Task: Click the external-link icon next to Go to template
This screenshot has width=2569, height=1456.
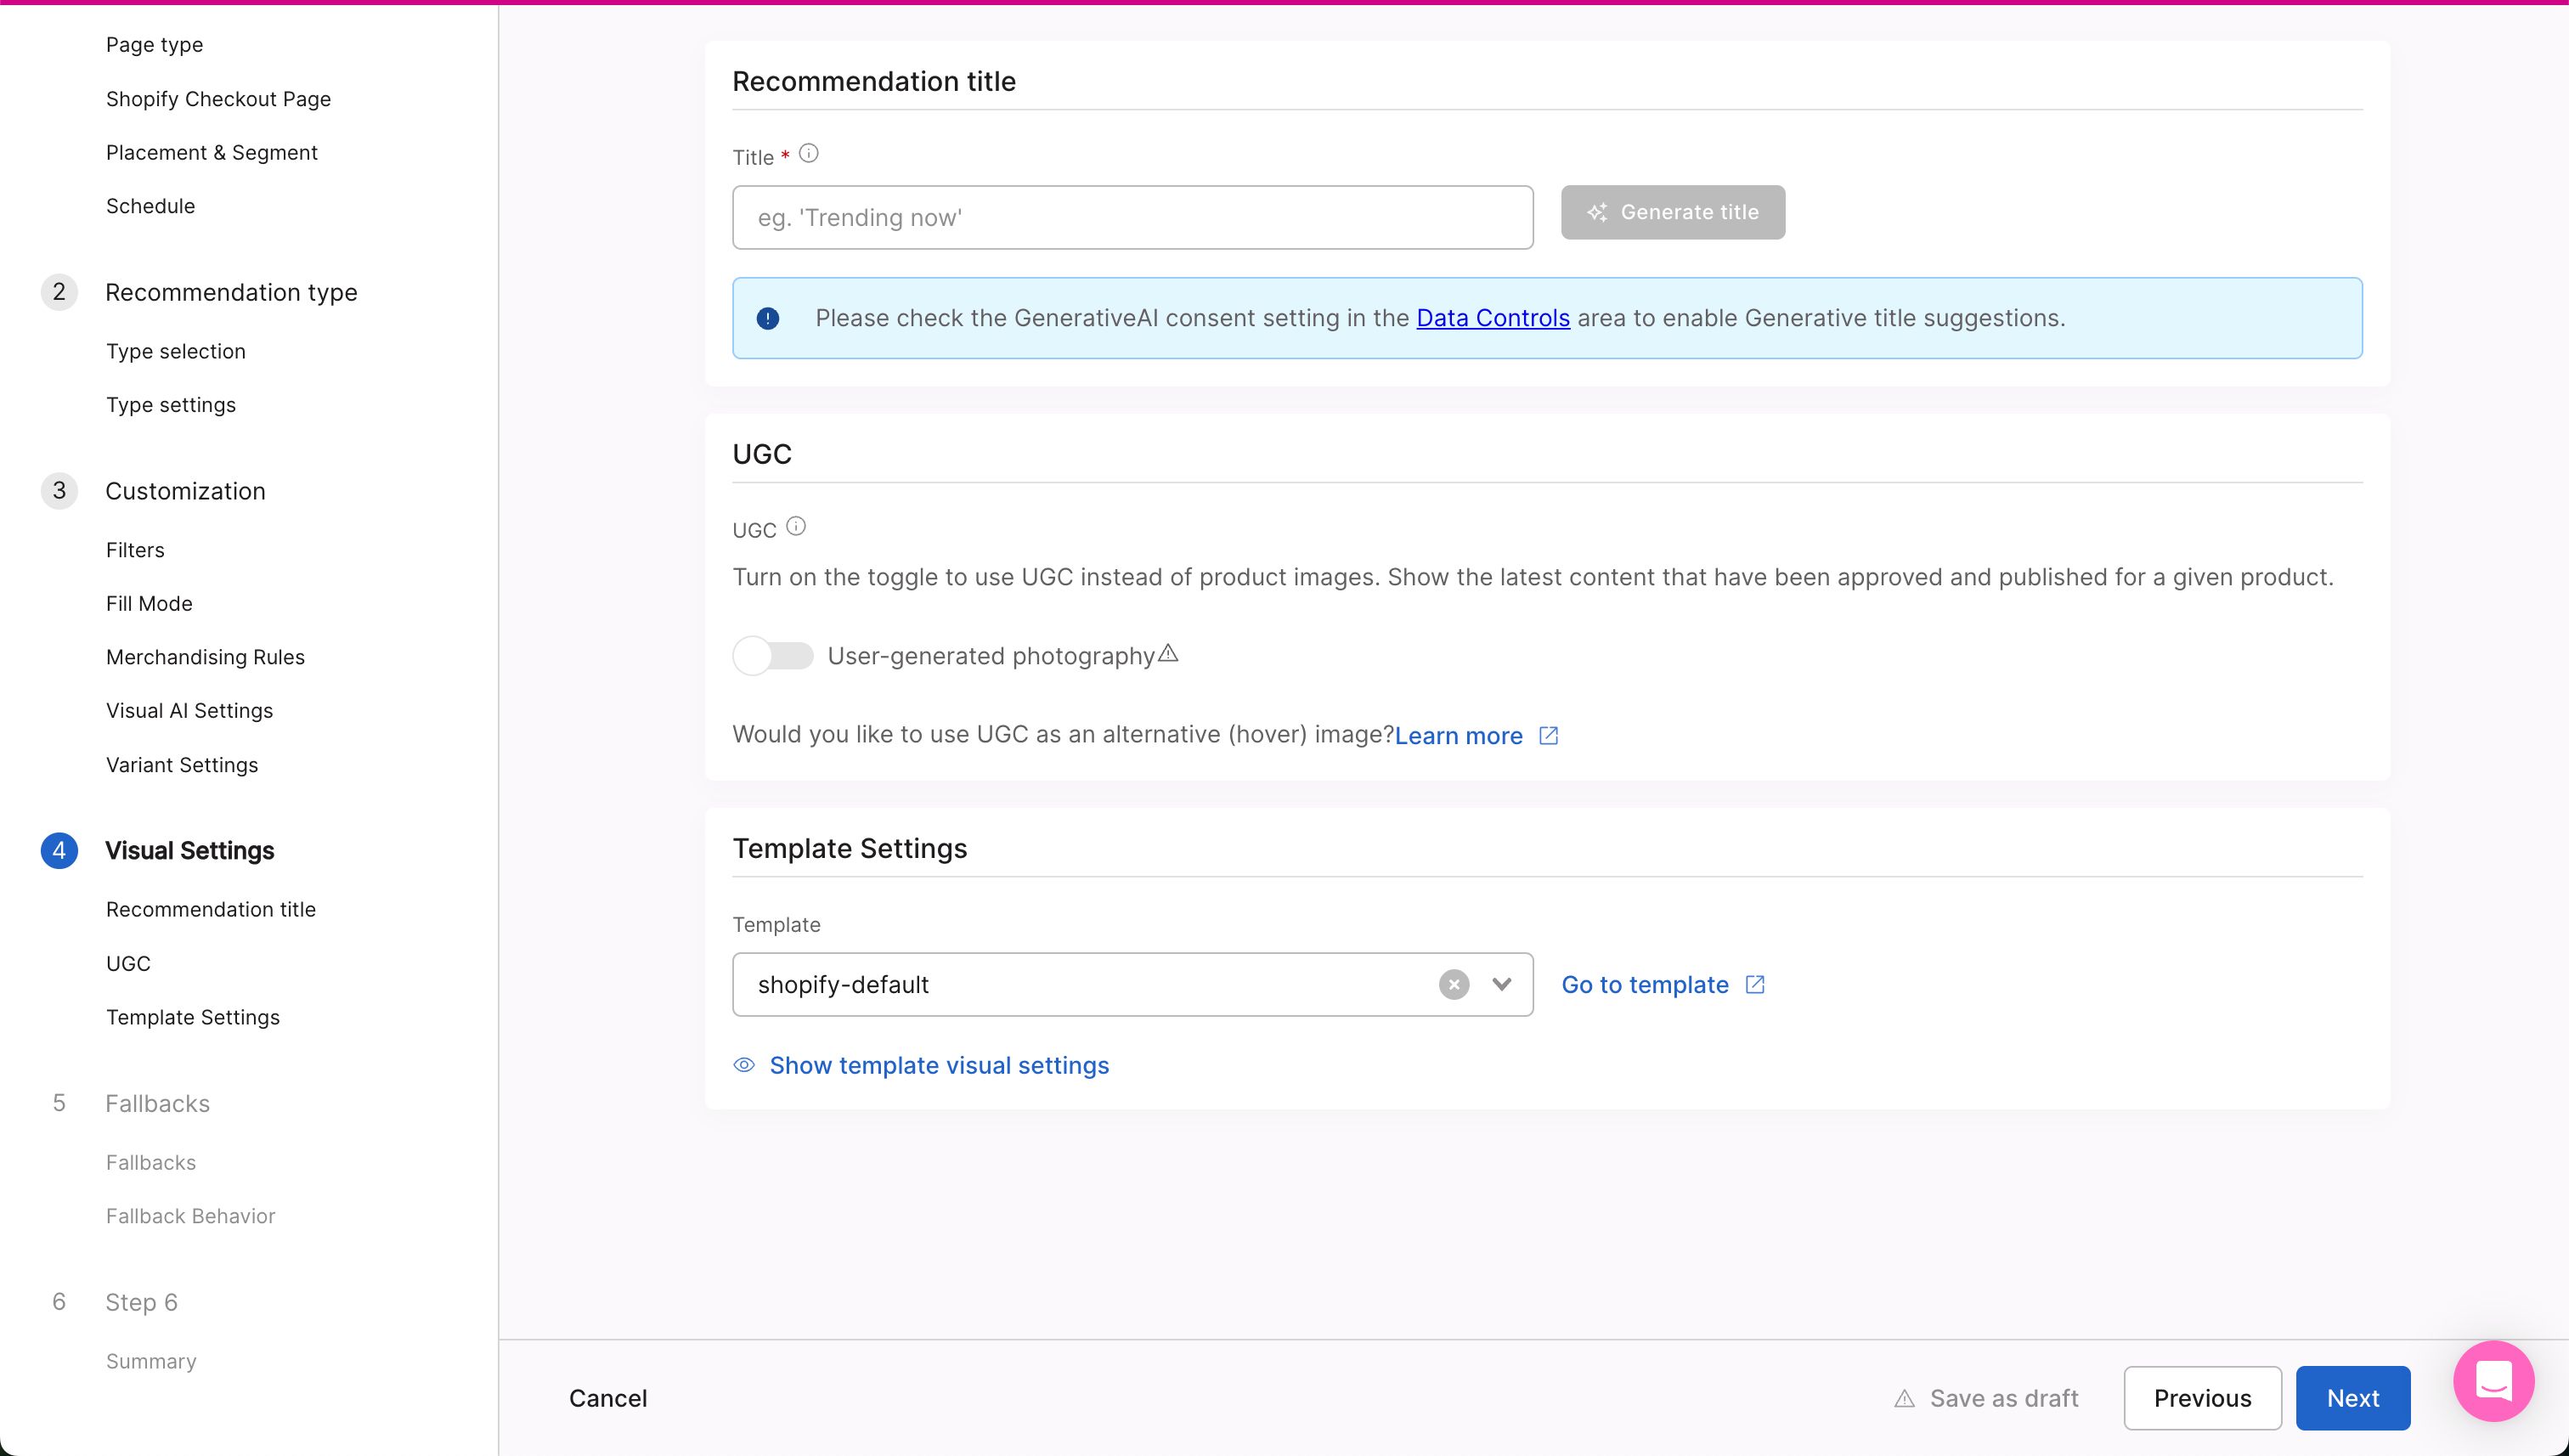Action: (1755, 984)
